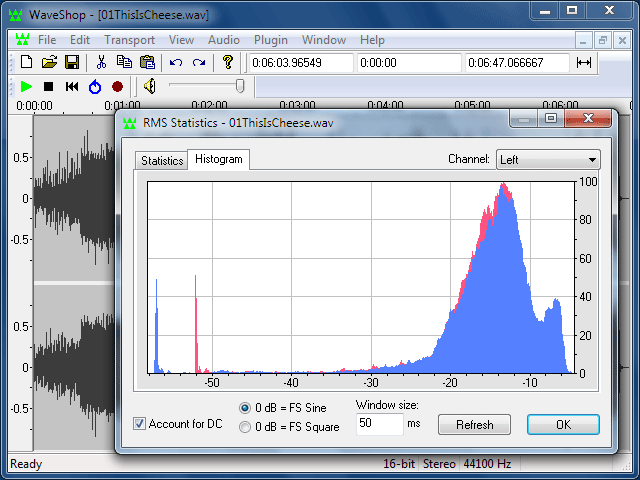Open the View menu
640x480 pixels.
click(x=181, y=40)
